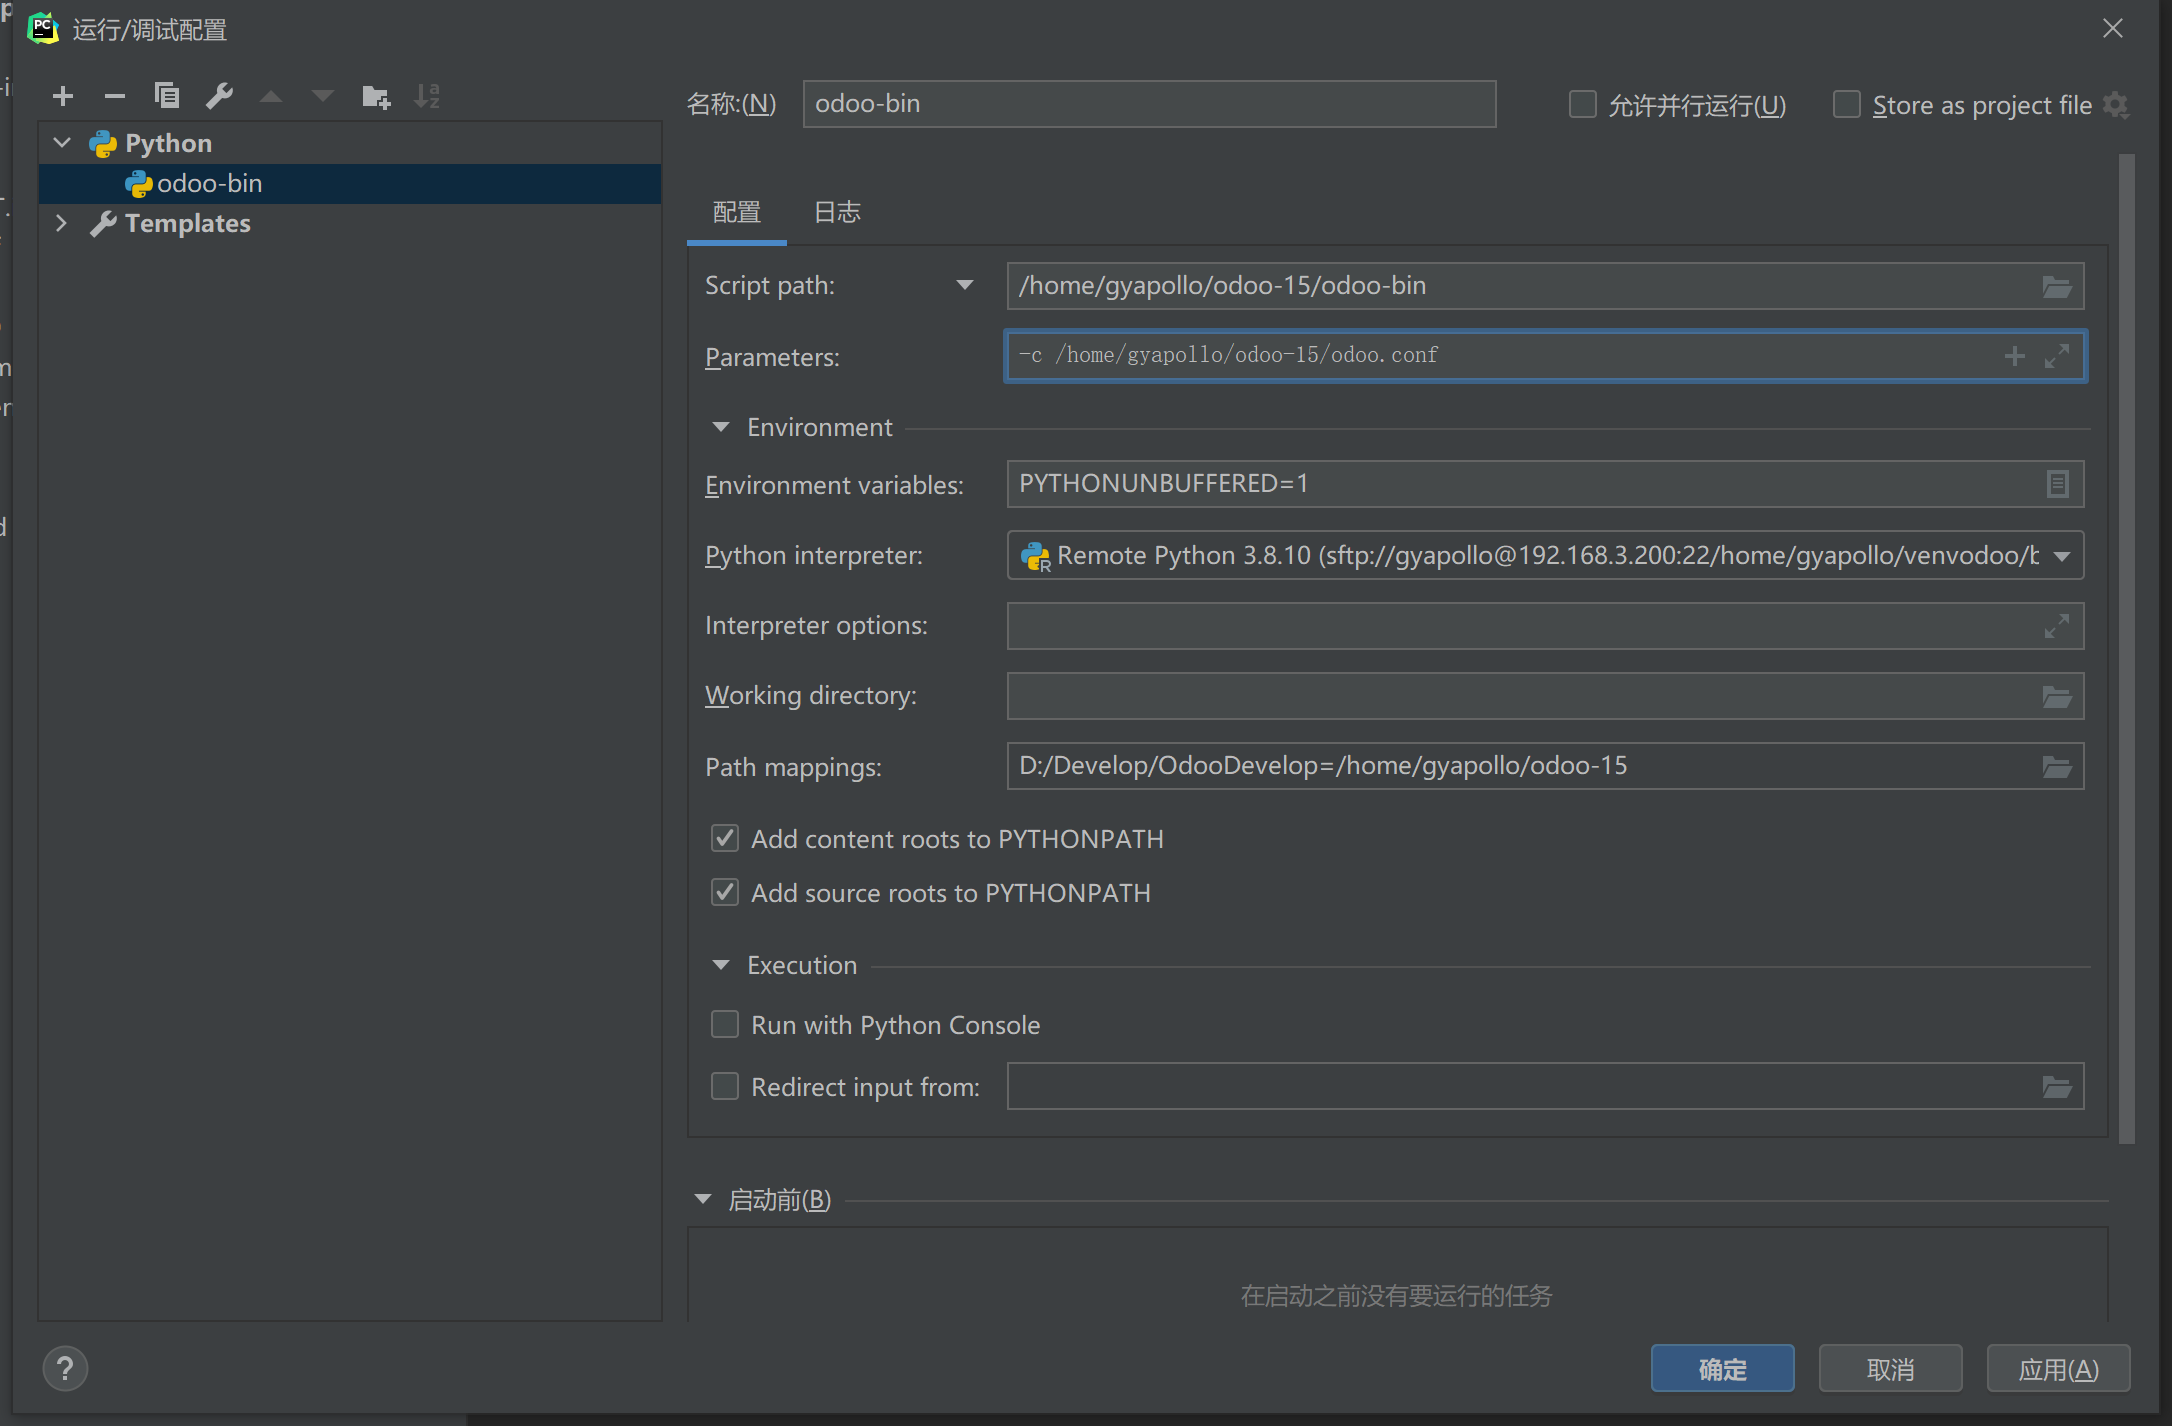Click the 应用(A) button

click(2058, 1369)
